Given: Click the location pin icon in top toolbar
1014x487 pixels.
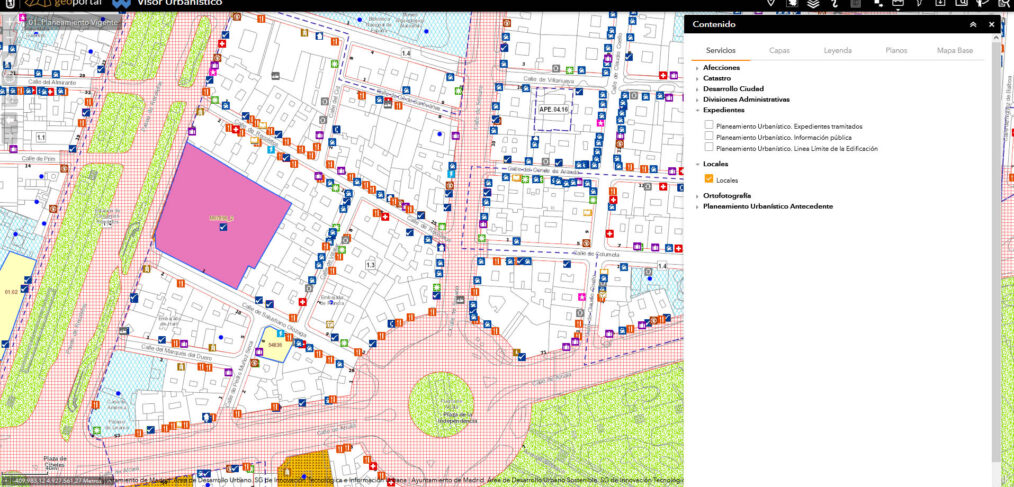Looking at the screenshot, I should click(x=770, y=4).
